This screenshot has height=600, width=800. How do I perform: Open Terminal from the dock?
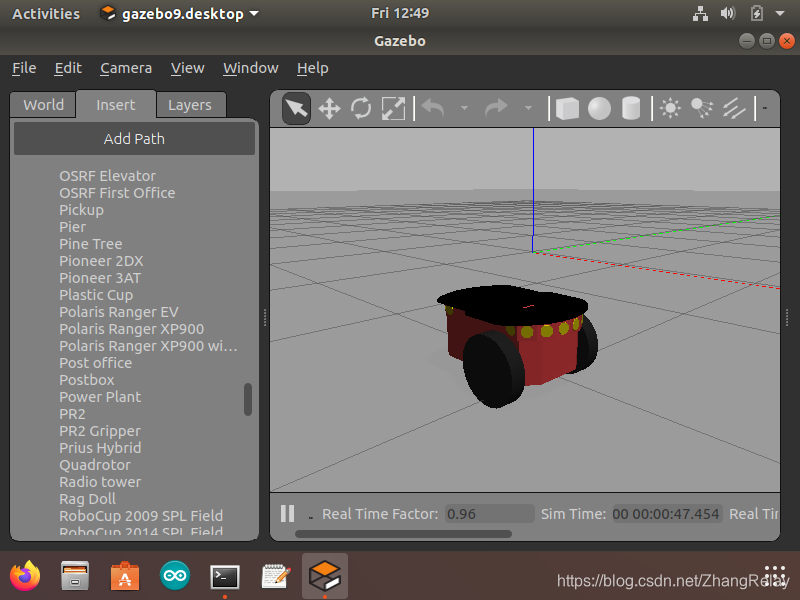(225, 578)
